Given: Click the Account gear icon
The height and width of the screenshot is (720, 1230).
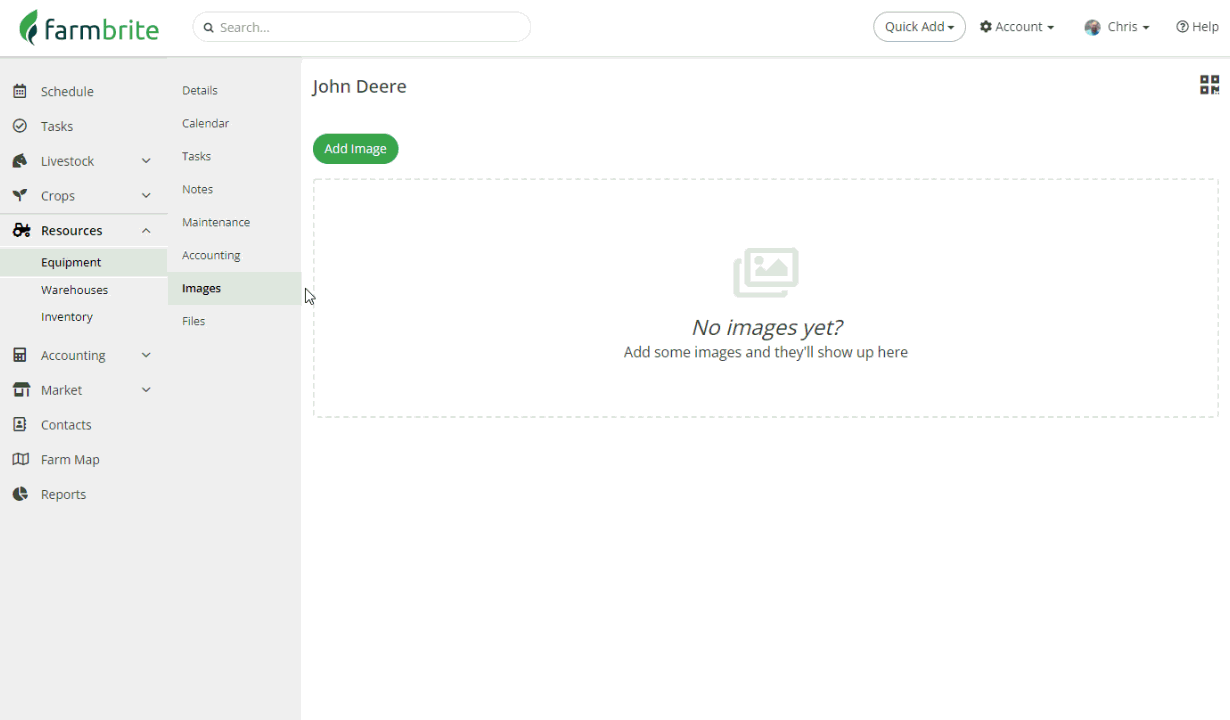Looking at the screenshot, I should pos(986,27).
